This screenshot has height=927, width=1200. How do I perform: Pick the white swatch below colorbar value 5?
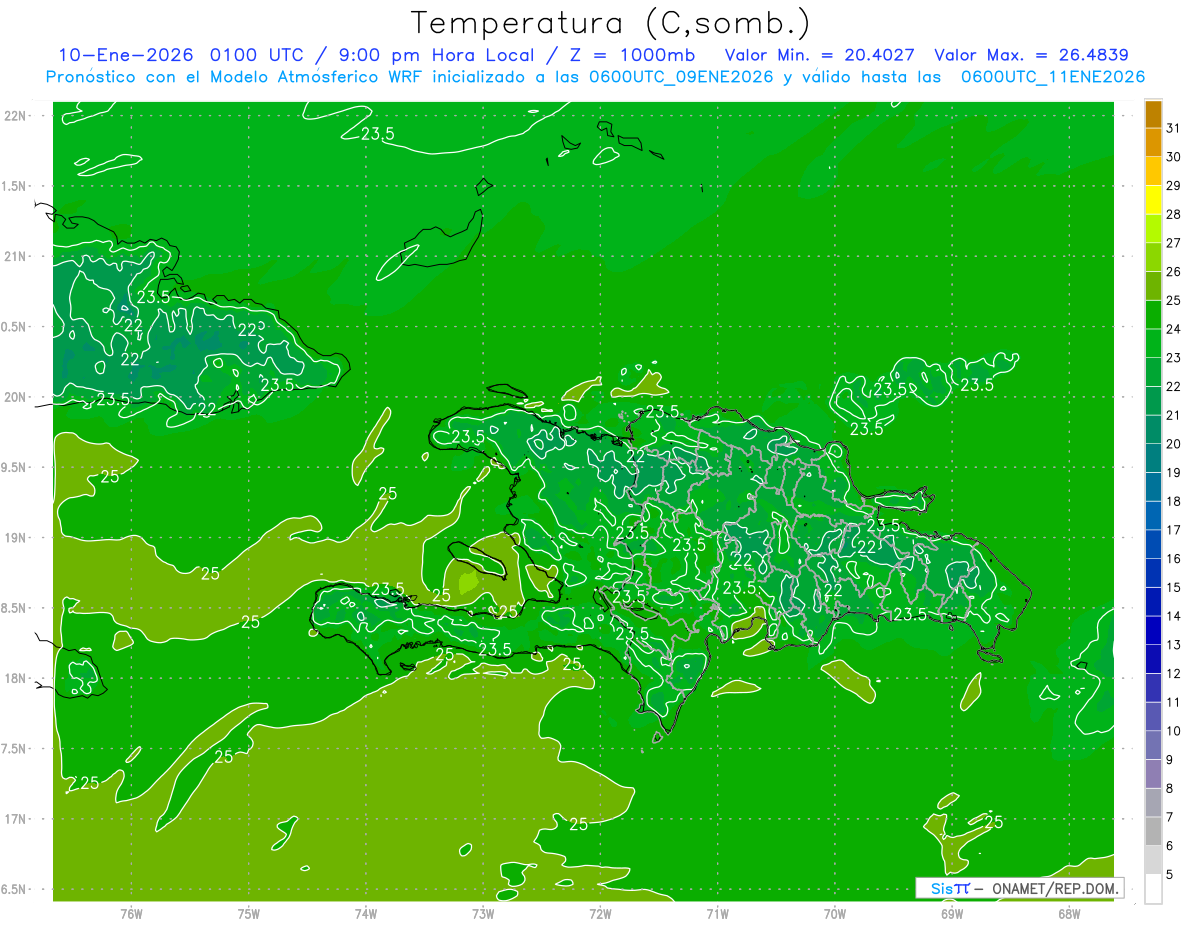click(1153, 889)
